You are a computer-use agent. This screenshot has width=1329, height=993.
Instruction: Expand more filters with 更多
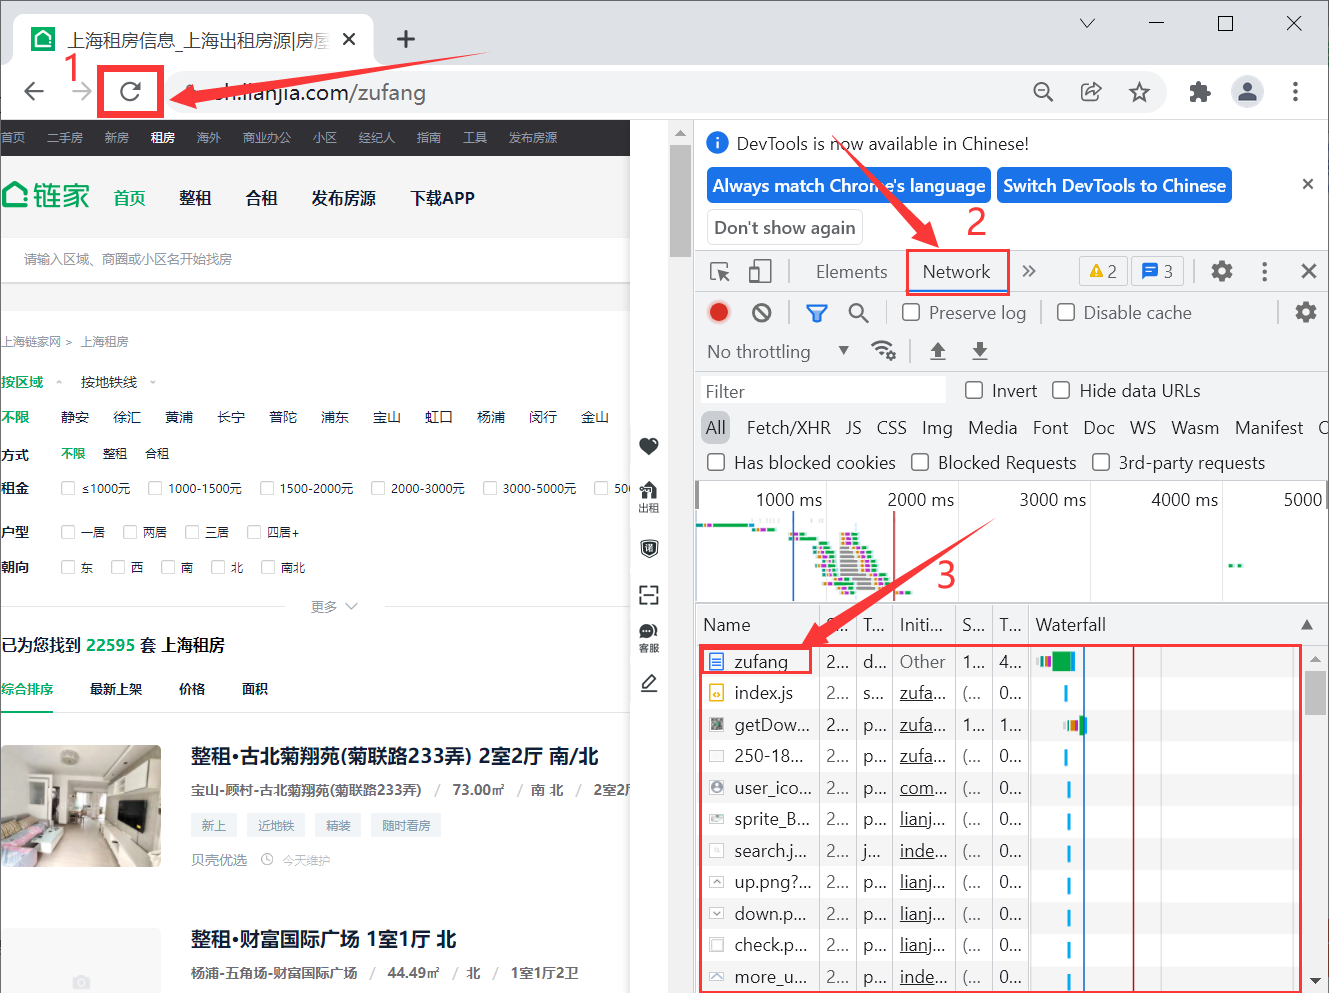(334, 606)
